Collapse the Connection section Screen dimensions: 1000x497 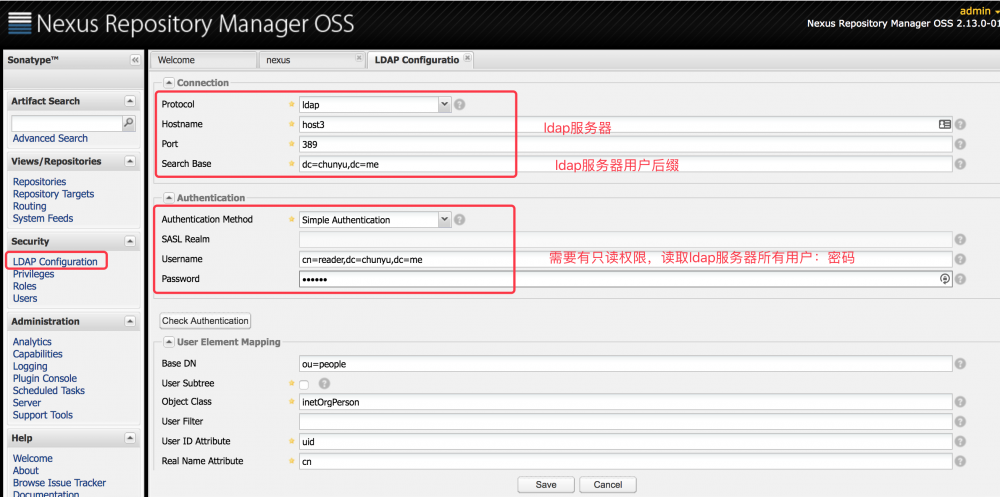tap(169, 82)
